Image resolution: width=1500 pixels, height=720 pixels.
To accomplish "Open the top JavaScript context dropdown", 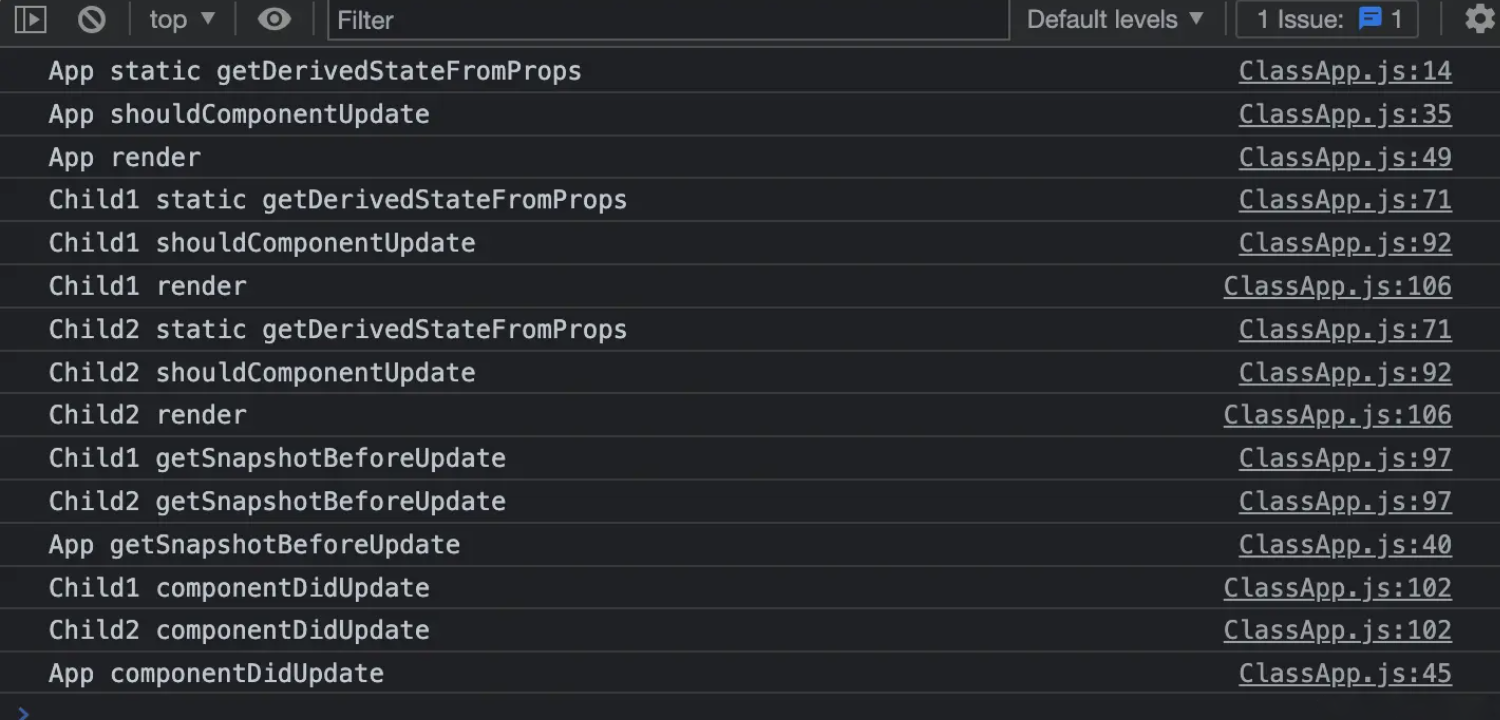I will coord(181,19).
